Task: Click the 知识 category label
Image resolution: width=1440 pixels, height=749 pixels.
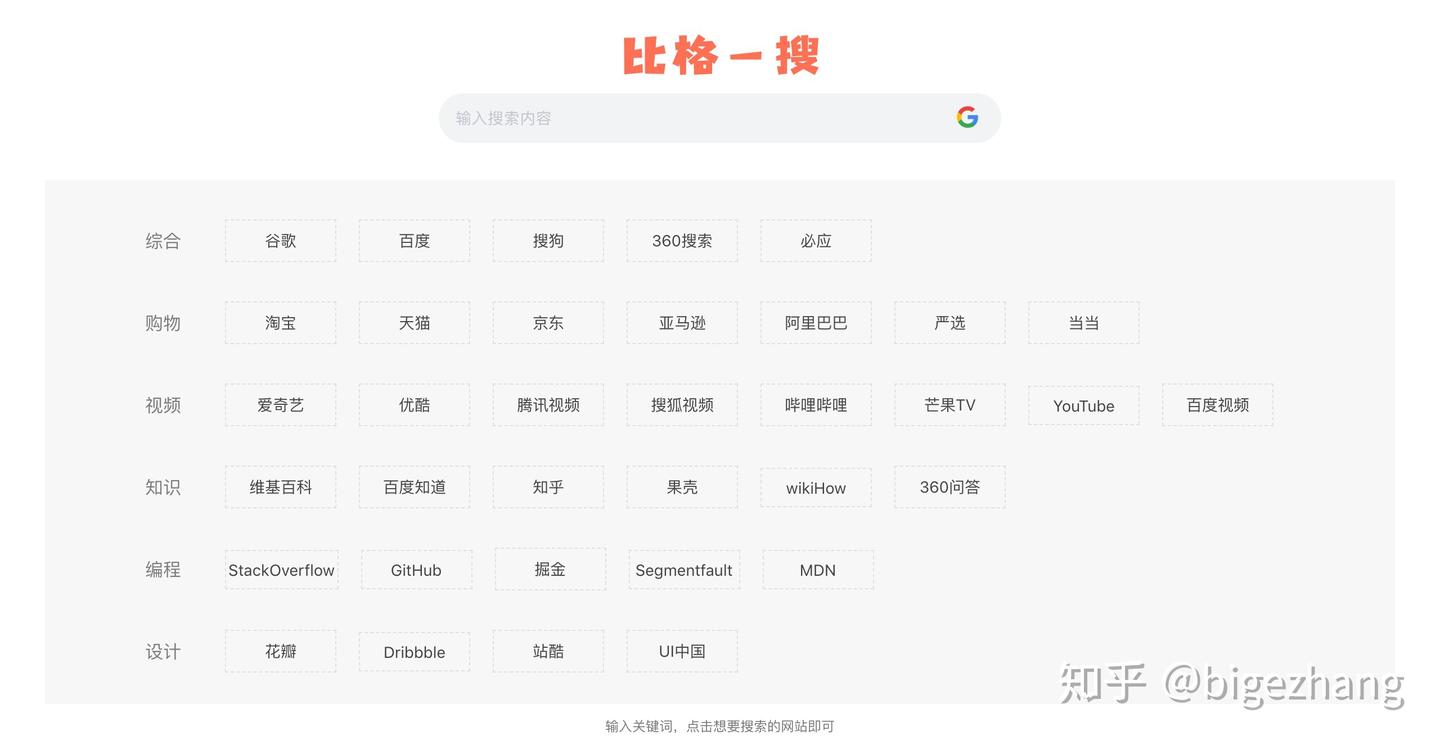Action: click(x=163, y=487)
